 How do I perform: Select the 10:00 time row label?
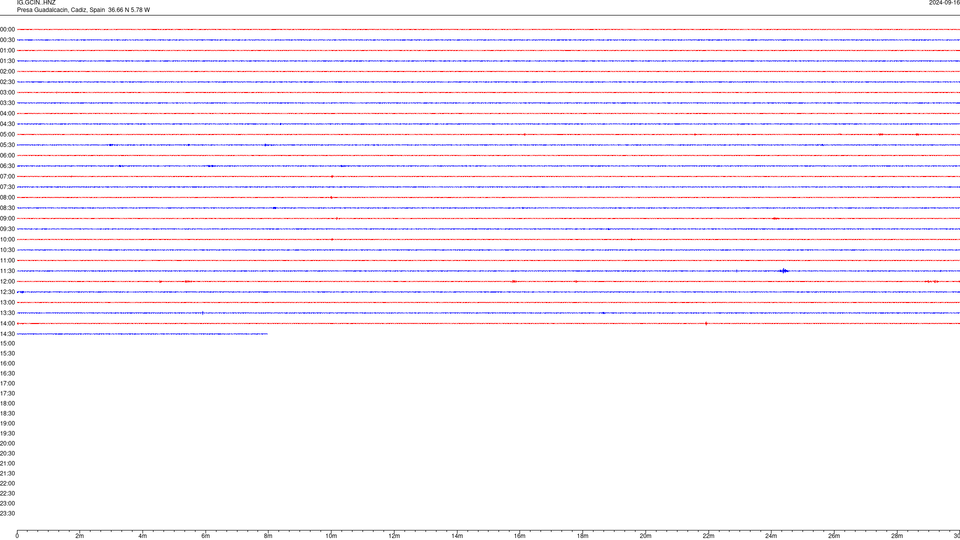pyautogui.click(x=7, y=239)
